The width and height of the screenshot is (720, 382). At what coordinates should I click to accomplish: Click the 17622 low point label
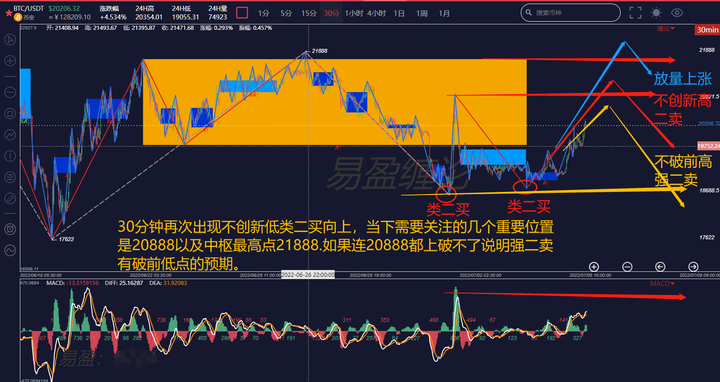pos(66,239)
